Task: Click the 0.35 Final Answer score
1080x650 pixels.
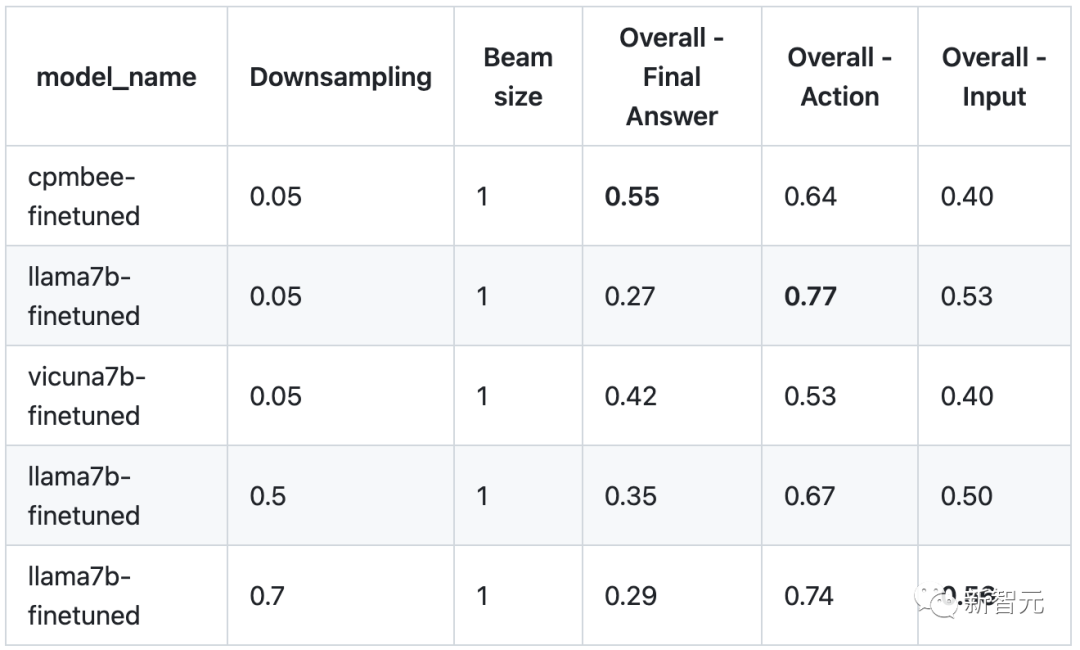Action: pyautogui.click(x=631, y=496)
